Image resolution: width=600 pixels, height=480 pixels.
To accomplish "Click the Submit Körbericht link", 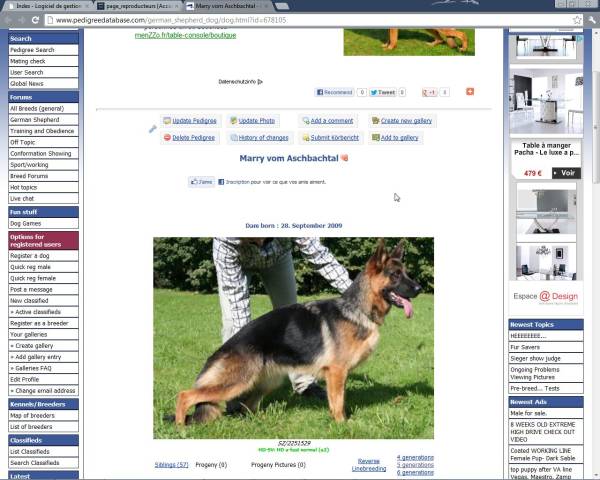I will tap(334, 138).
